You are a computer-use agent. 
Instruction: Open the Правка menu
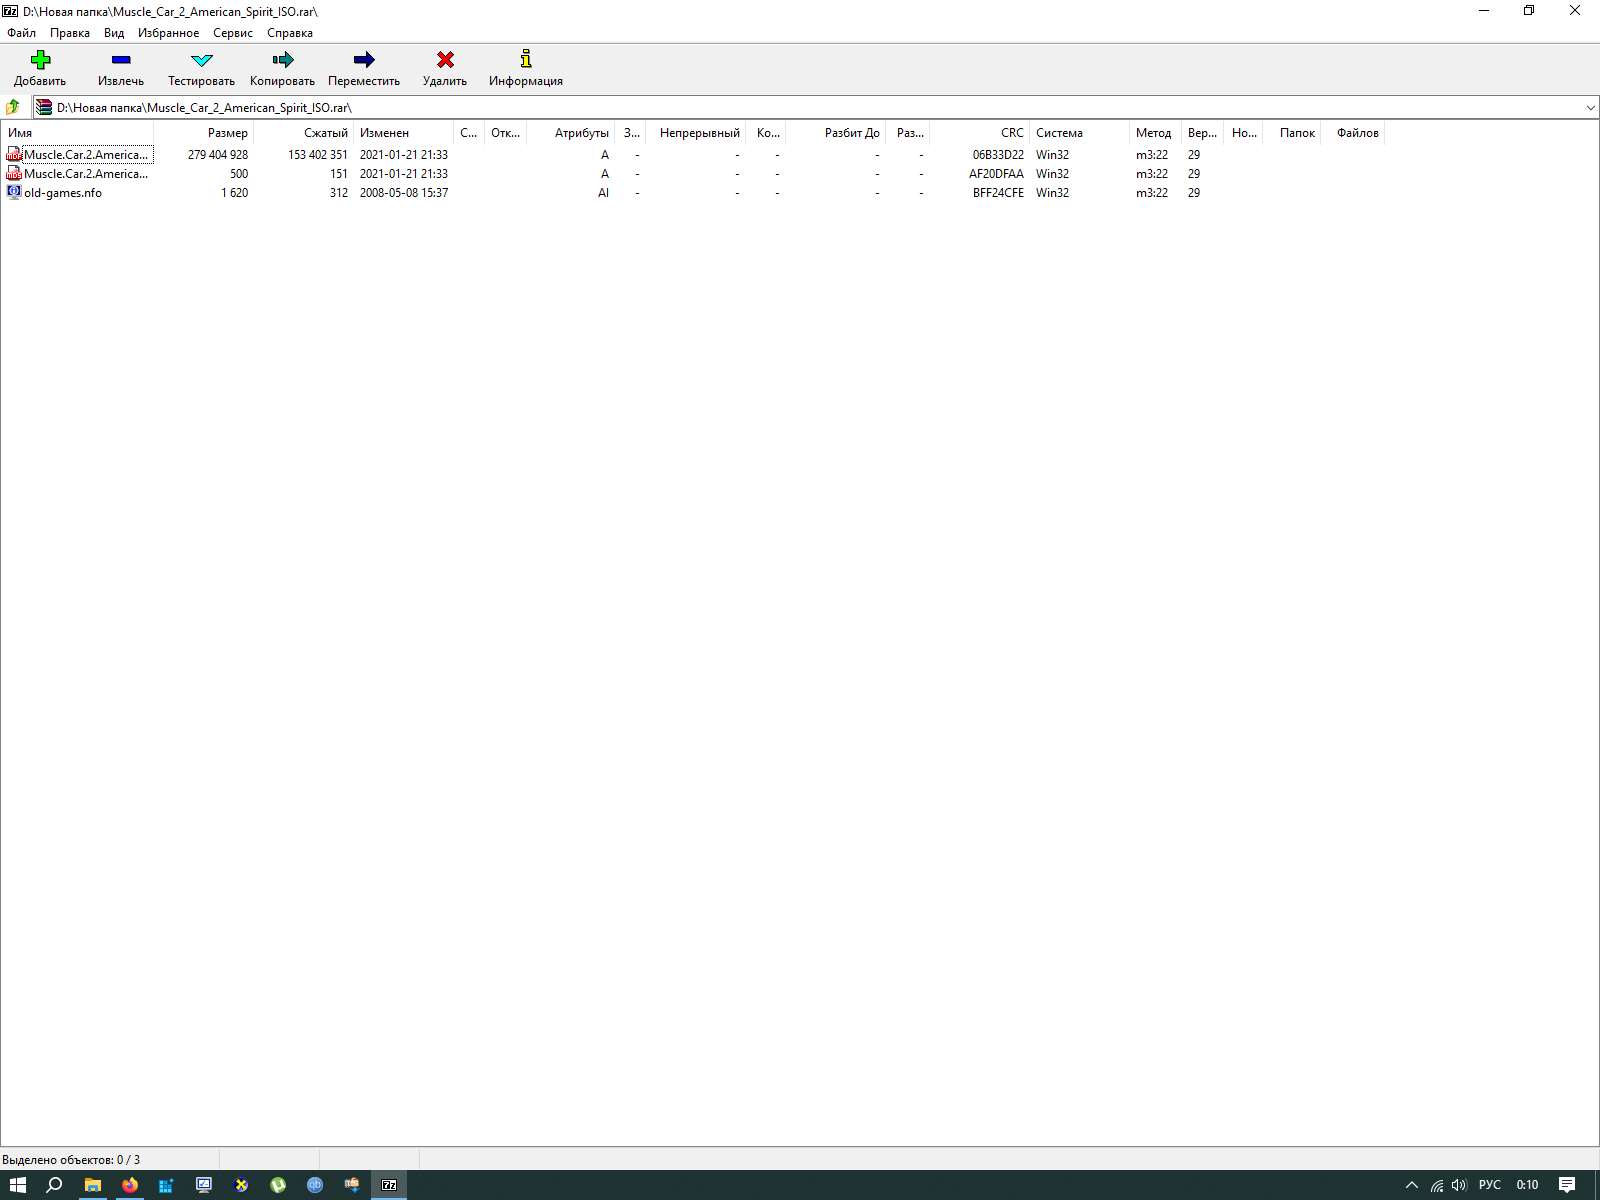click(70, 33)
